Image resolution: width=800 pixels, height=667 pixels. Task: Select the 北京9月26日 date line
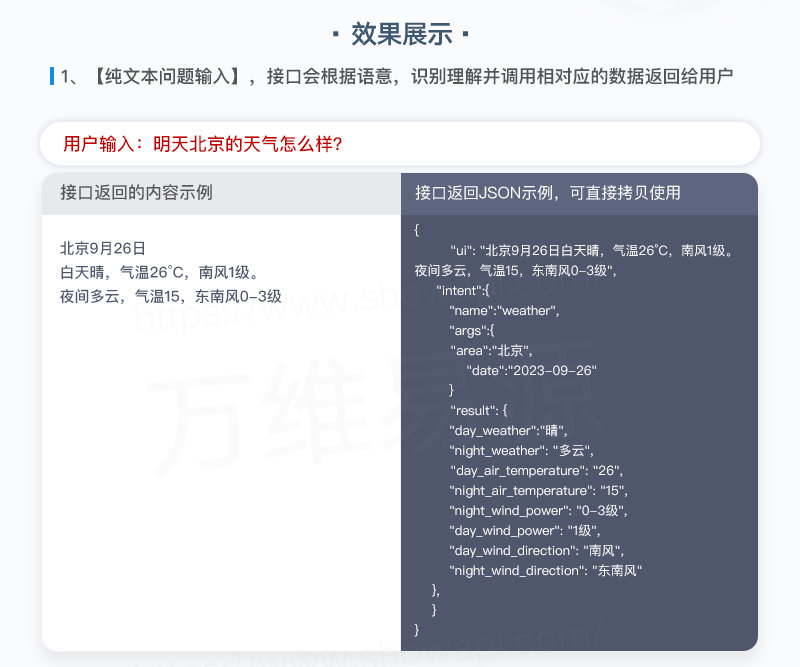tap(103, 249)
